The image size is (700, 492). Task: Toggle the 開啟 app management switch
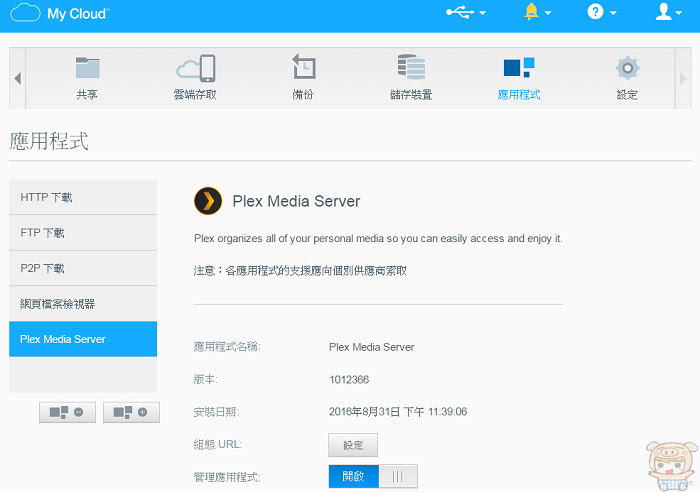[373, 476]
